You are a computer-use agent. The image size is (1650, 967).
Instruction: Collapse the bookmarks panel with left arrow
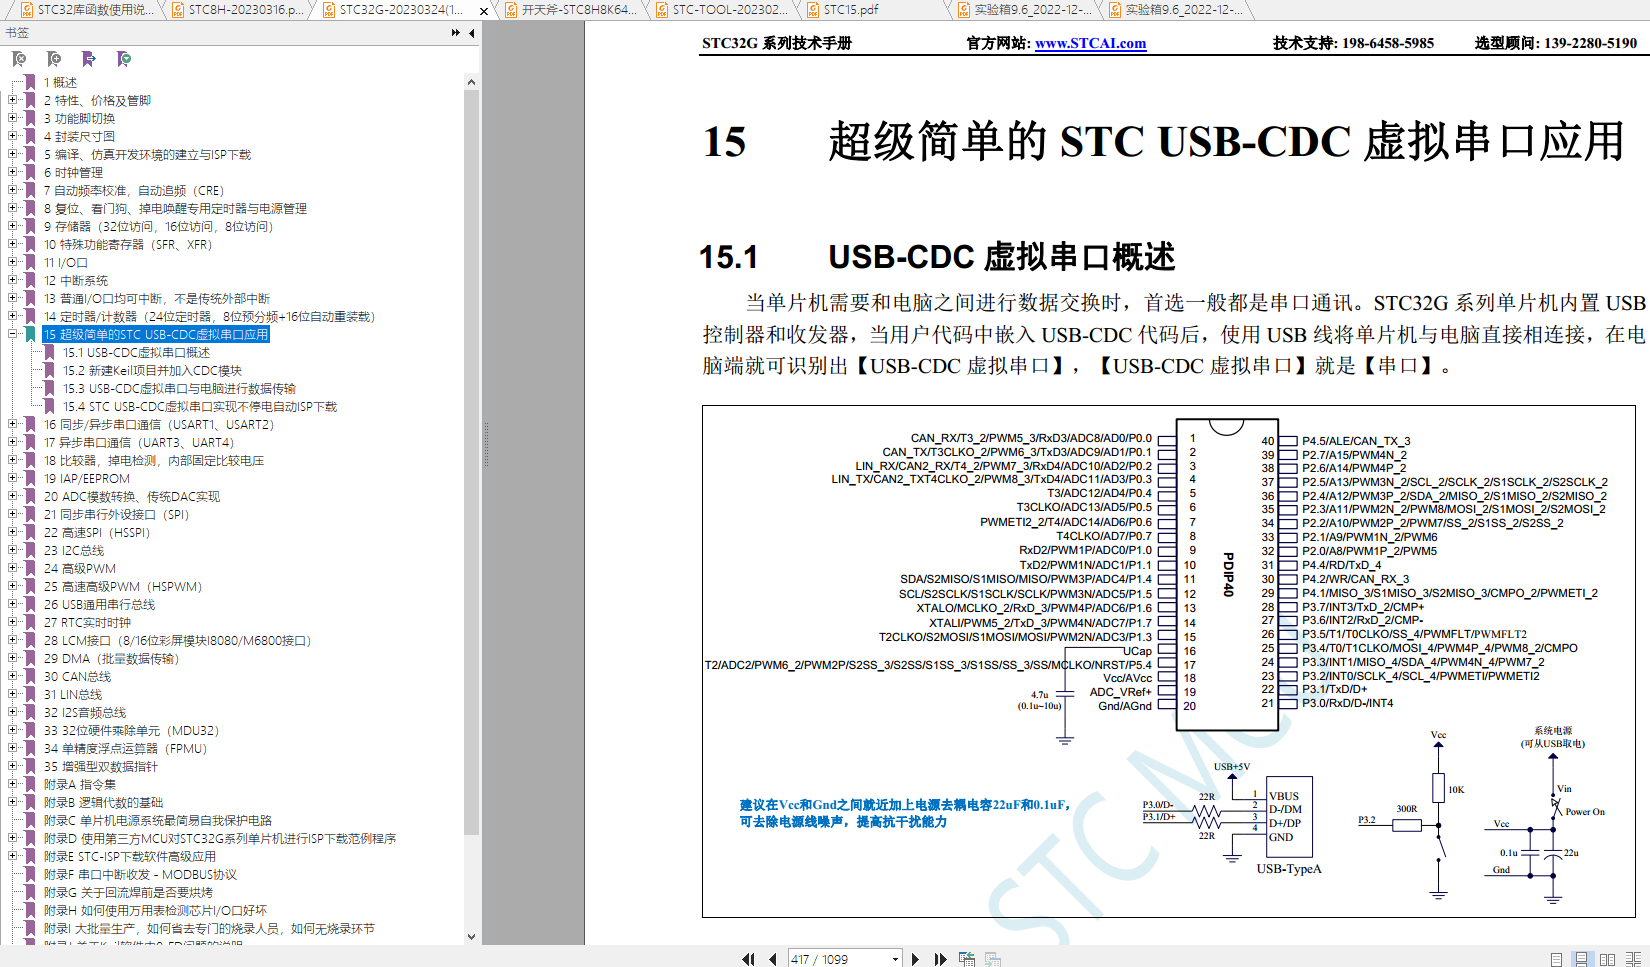tap(472, 33)
